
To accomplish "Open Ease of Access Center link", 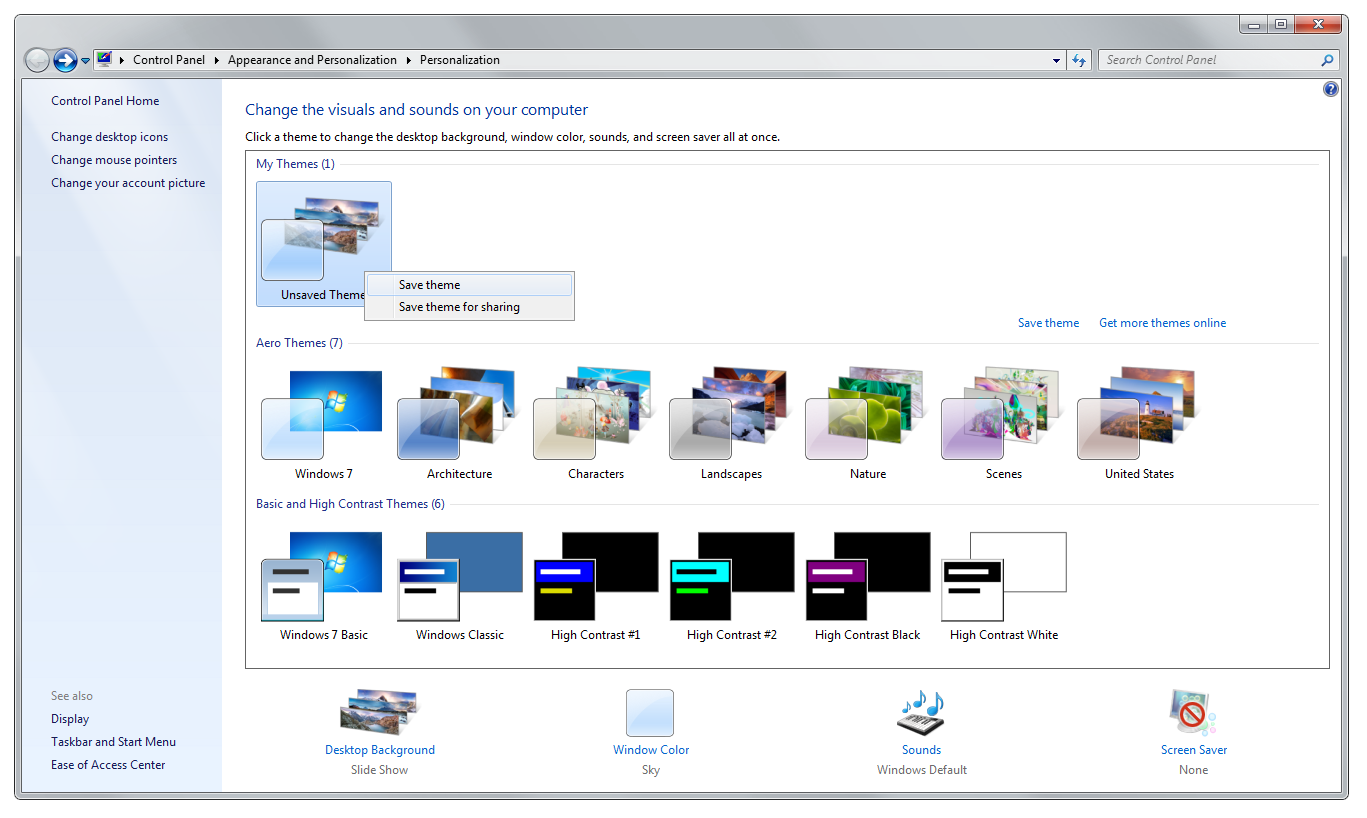I will [108, 765].
